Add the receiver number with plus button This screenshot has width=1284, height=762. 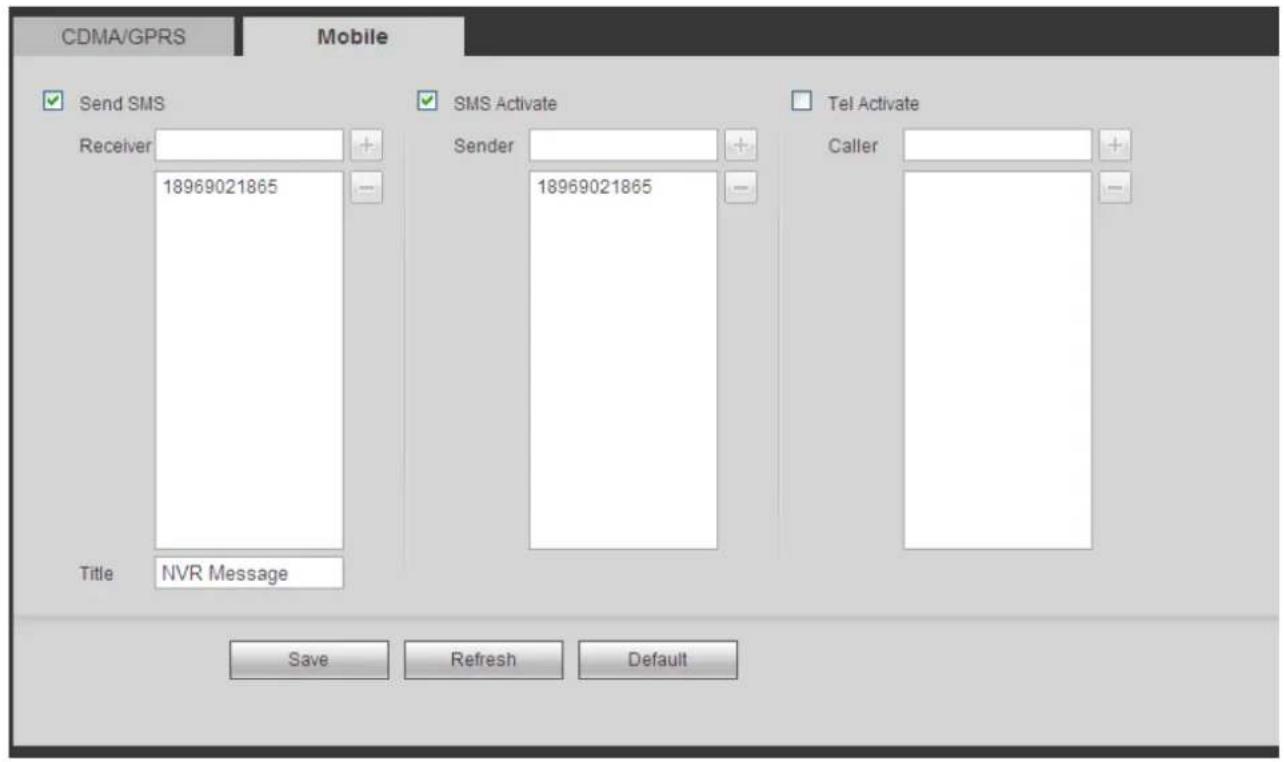coord(365,145)
